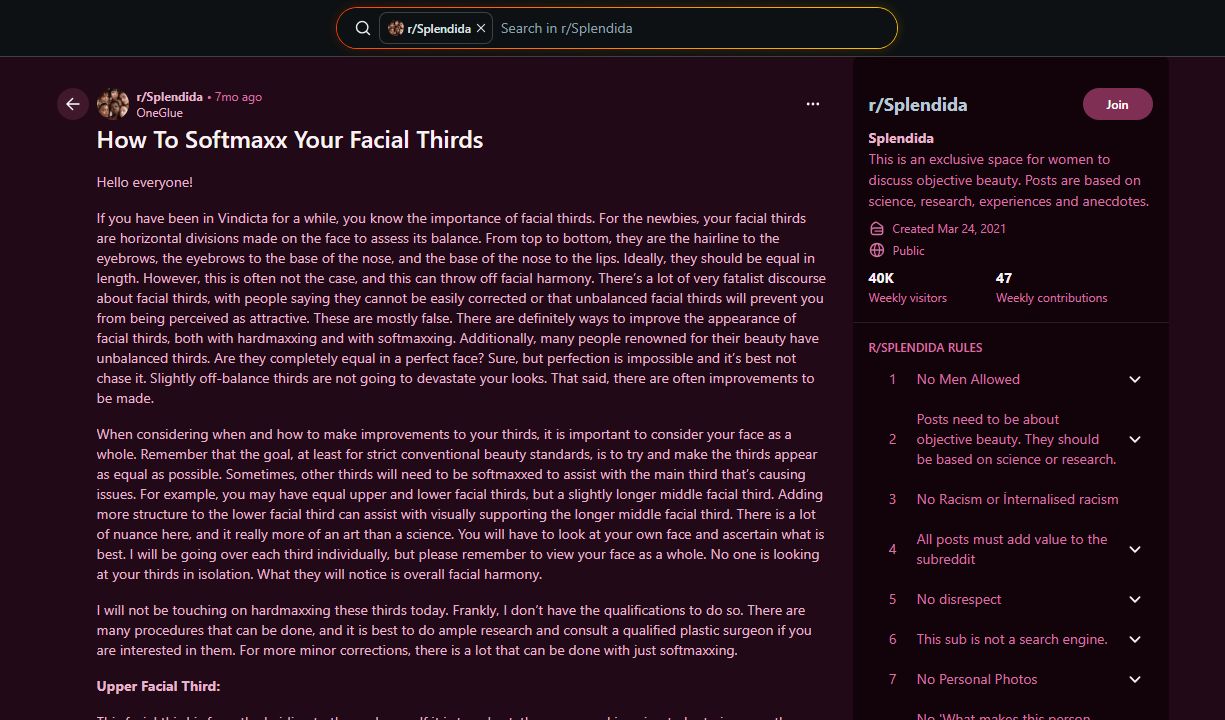Go back using the arrow button

pos(73,104)
